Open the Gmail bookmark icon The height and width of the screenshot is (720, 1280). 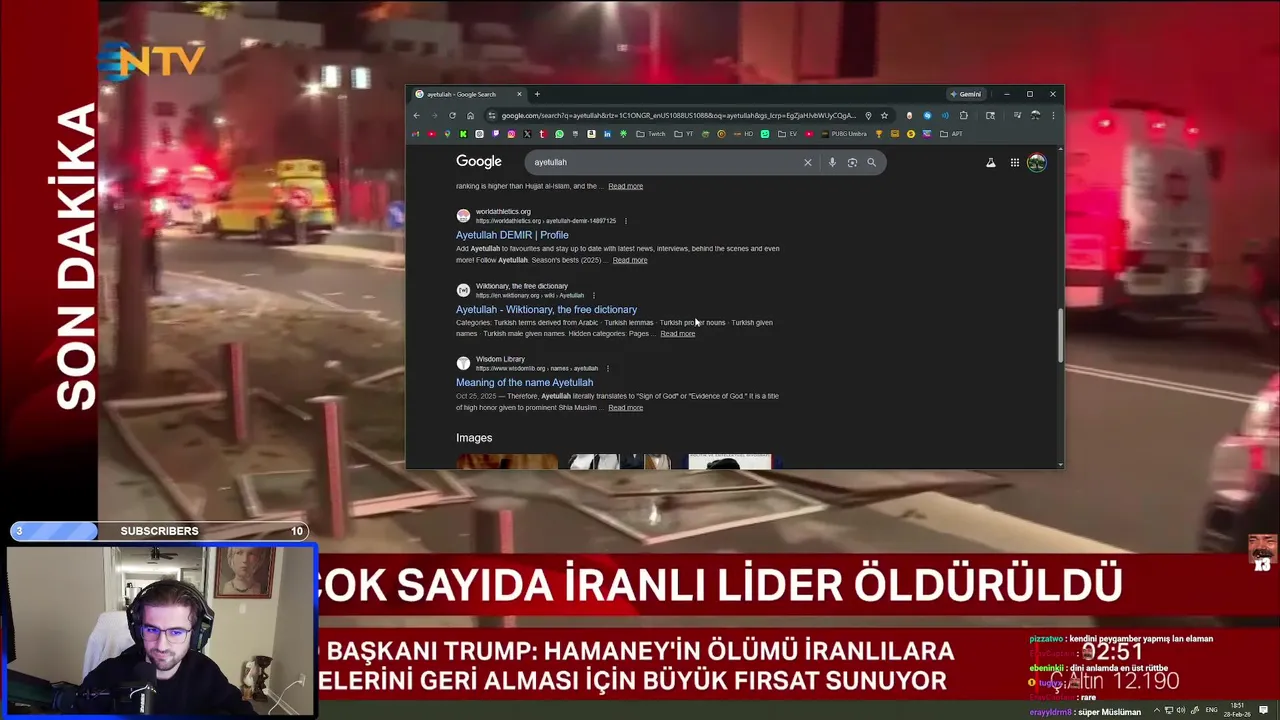(x=416, y=134)
